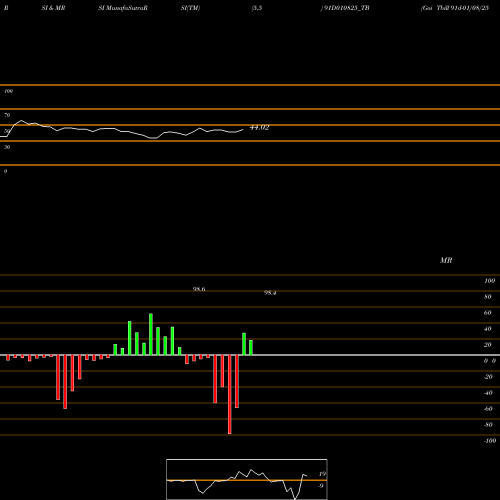The image size is (500, 500).
Task: Click the last green bar on the histogram
Action: (x=251, y=348)
